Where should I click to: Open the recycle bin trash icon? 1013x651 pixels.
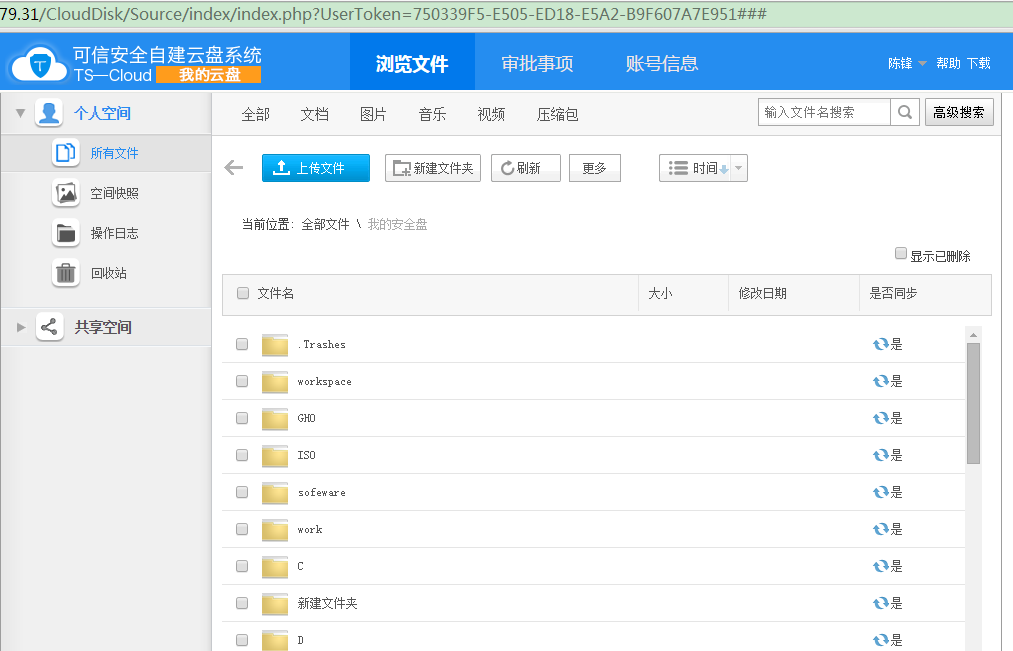click(66, 273)
